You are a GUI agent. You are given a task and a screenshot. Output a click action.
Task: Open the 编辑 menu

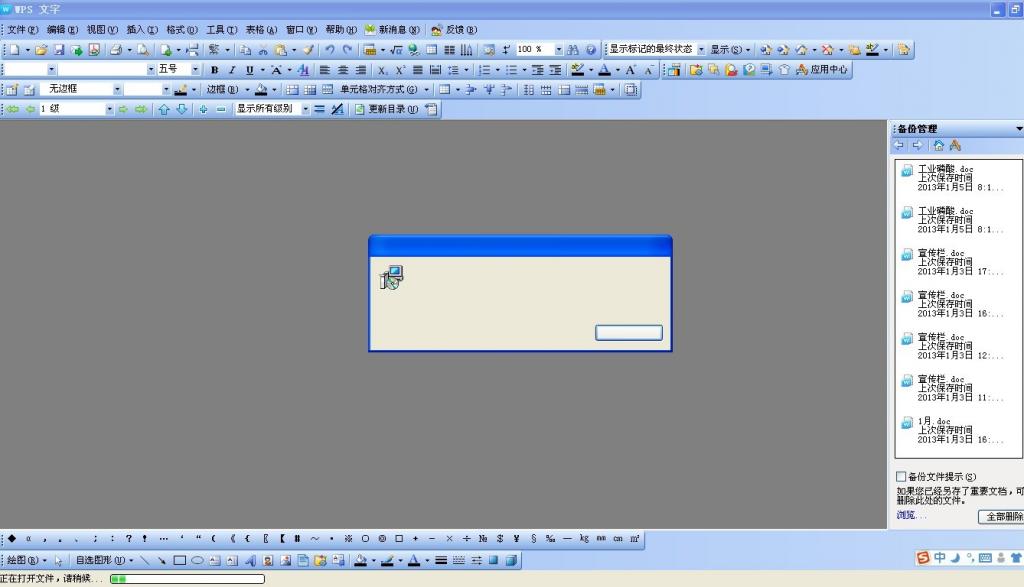[62, 29]
